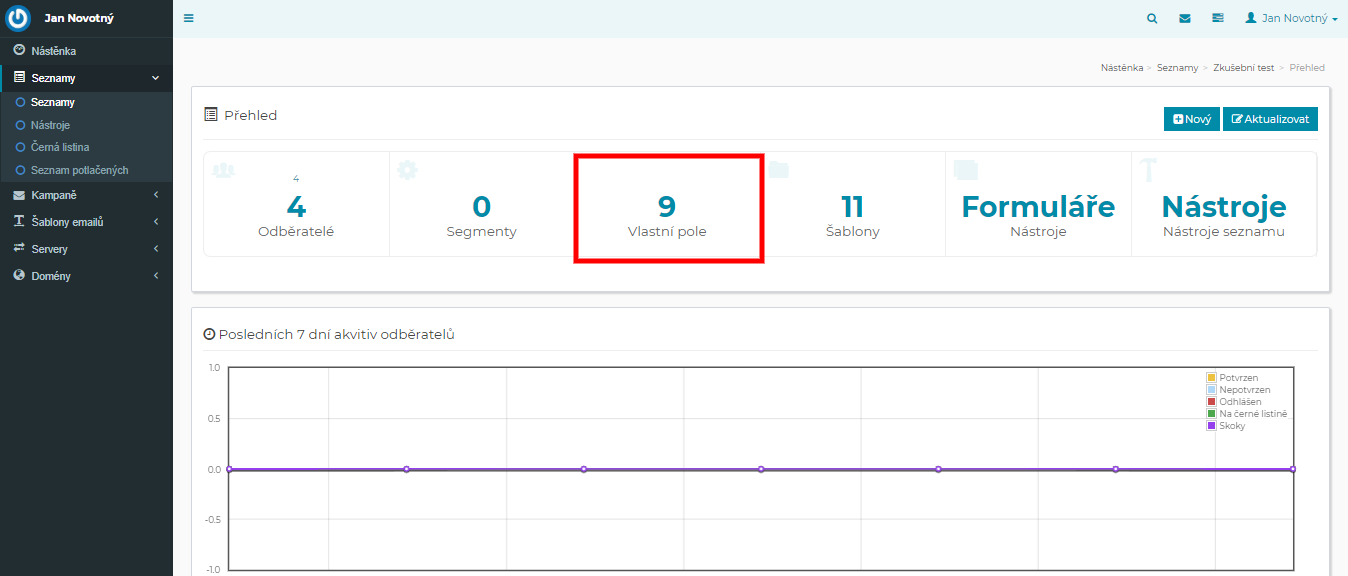Expand the Kampaně sidebar menu
Screen dimensions: 1348x576
coord(86,195)
